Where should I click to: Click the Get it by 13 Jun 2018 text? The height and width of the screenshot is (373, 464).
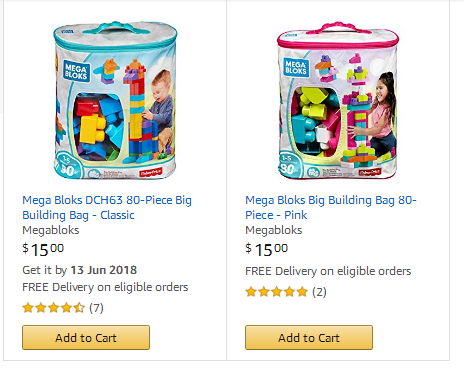point(79,270)
